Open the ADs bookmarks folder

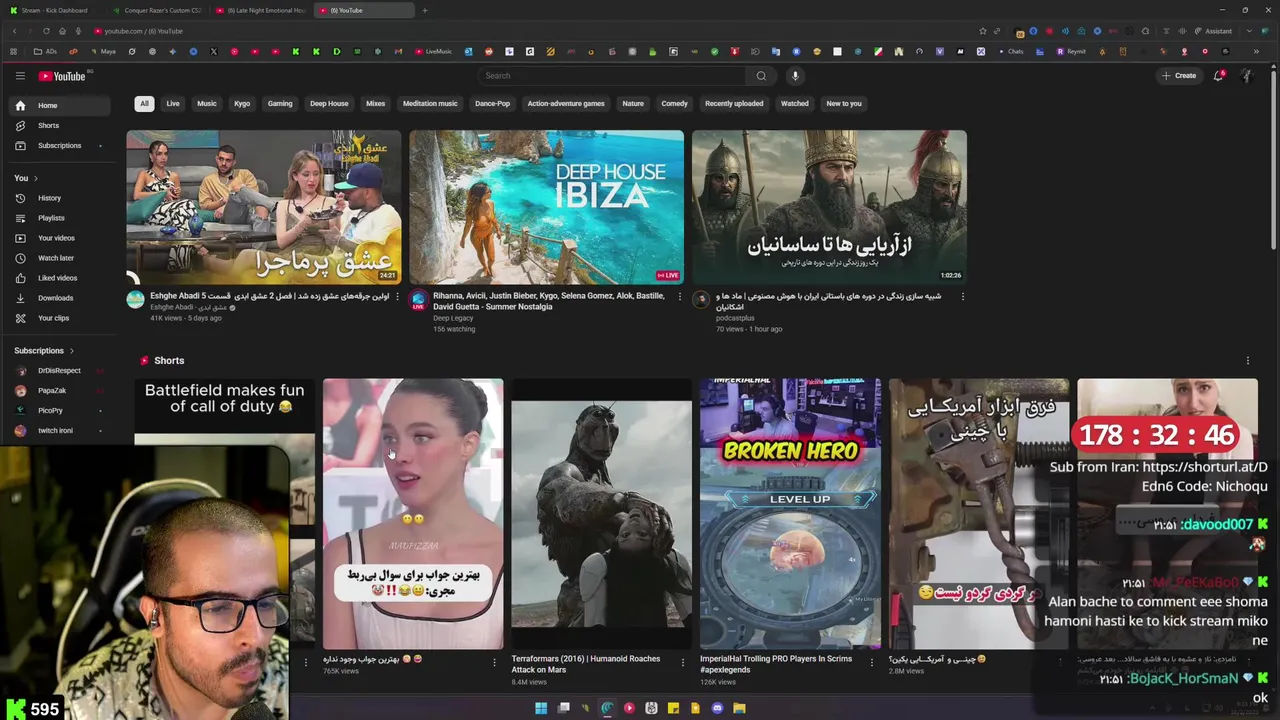pyautogui.click(x=45, y=51)
